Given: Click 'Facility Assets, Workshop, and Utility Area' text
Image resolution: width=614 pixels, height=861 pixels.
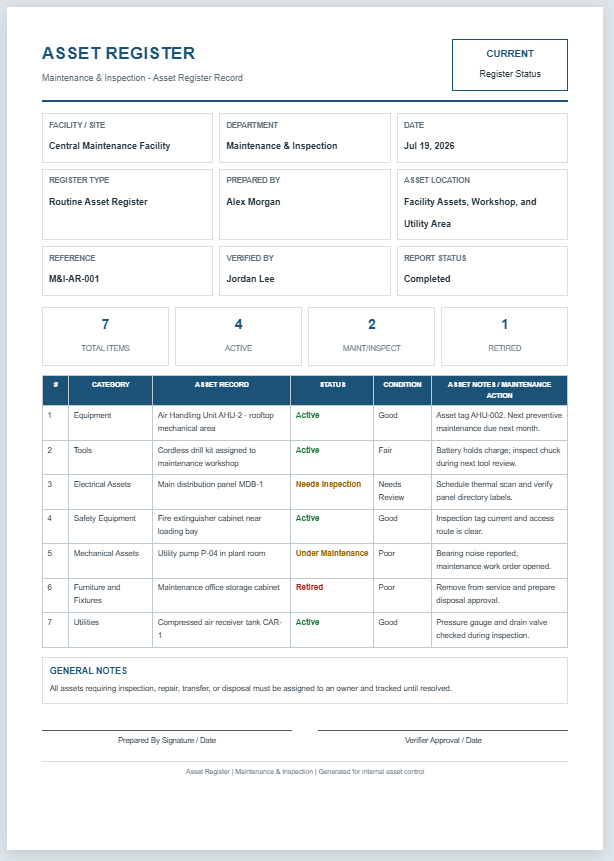Looking at the screenshot, I should point(470,213).
